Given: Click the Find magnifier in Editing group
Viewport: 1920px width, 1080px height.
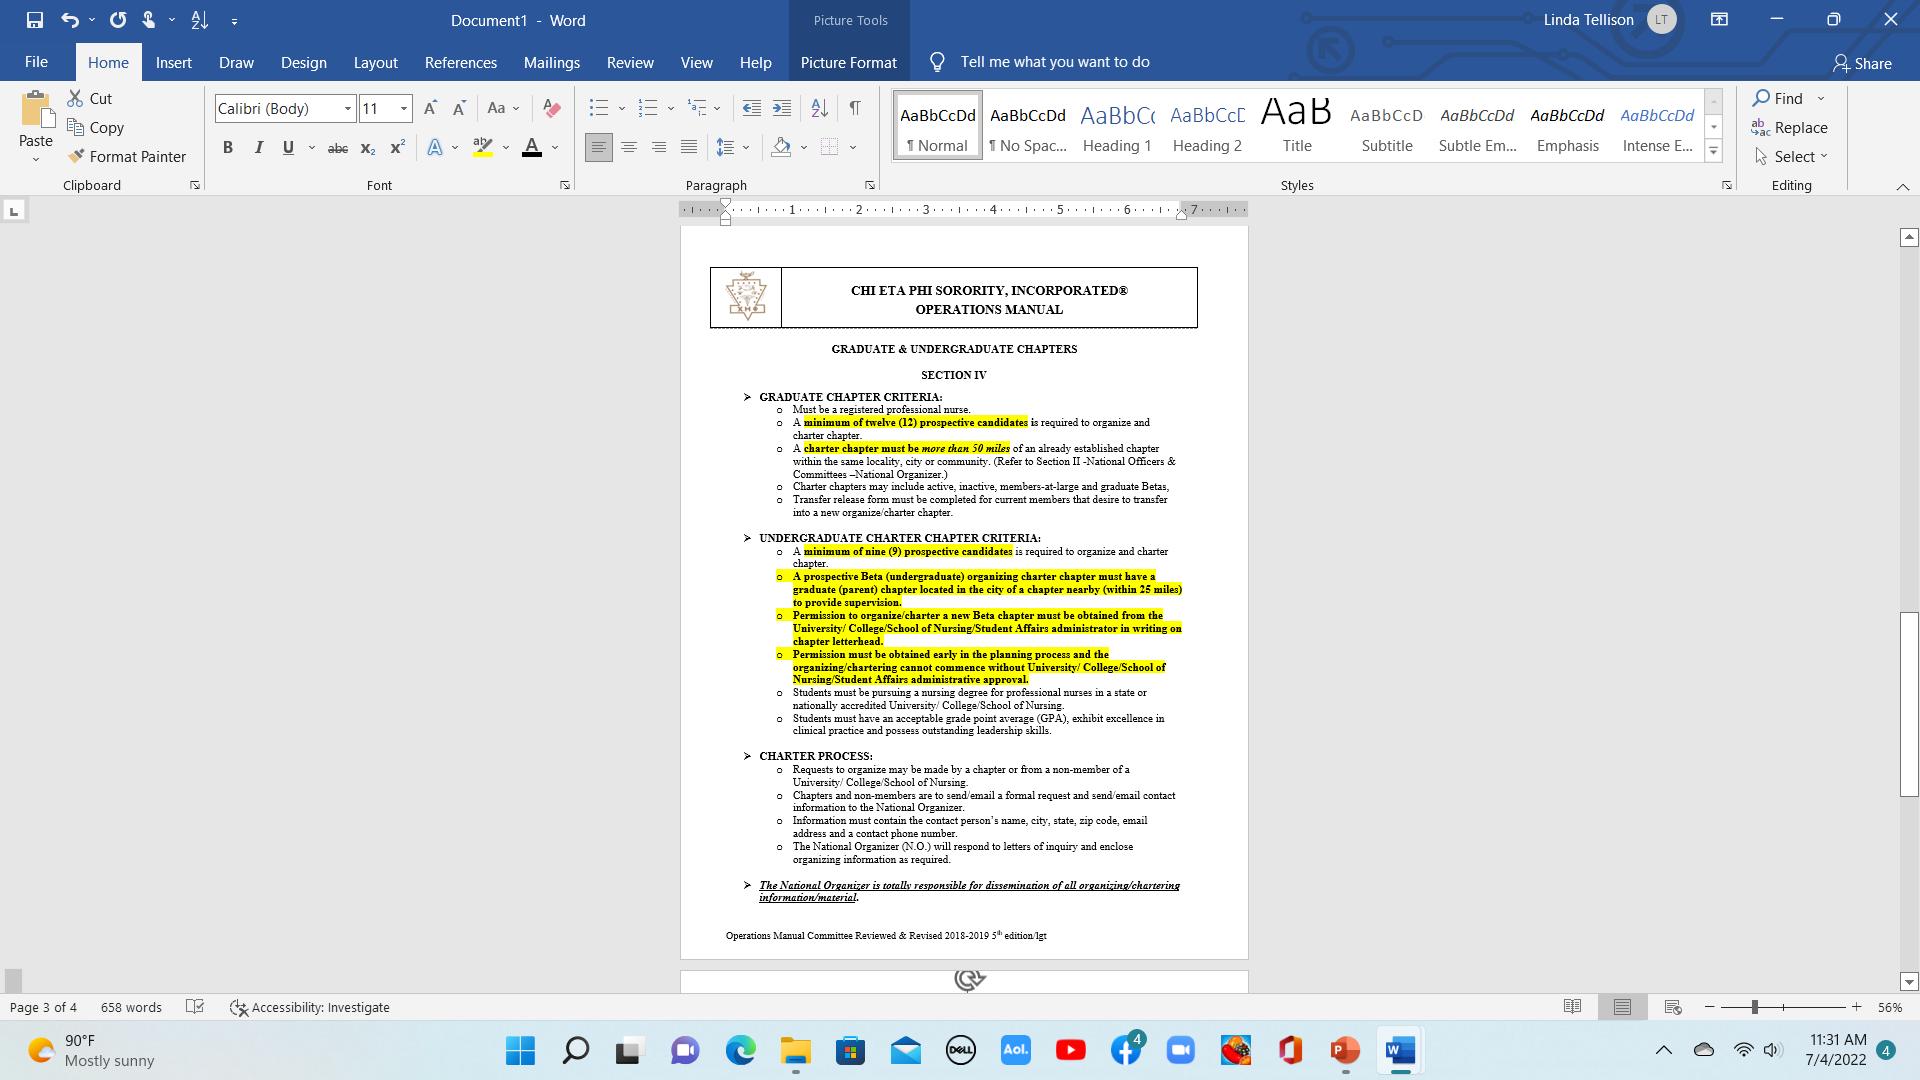Looking at the screenshot, I should 1778,98.
